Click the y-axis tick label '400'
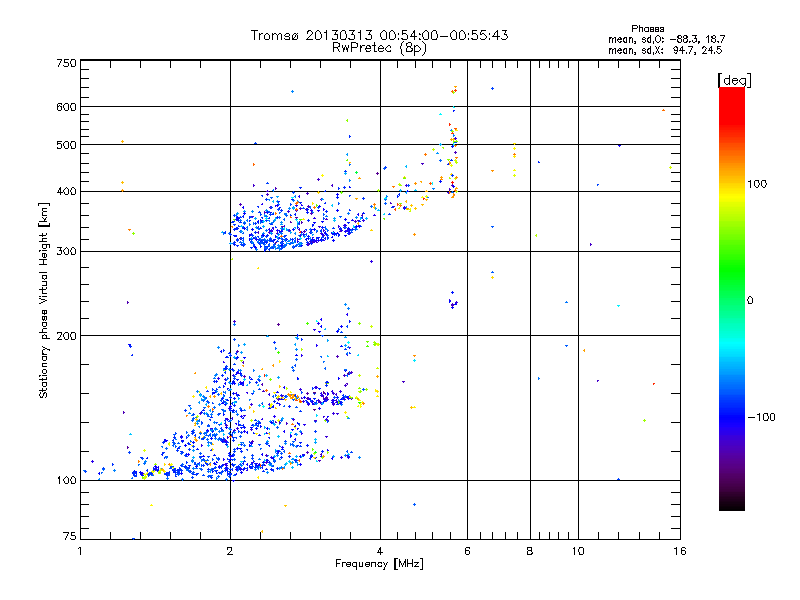Screen dimensions: 800x600 (67, 191)
